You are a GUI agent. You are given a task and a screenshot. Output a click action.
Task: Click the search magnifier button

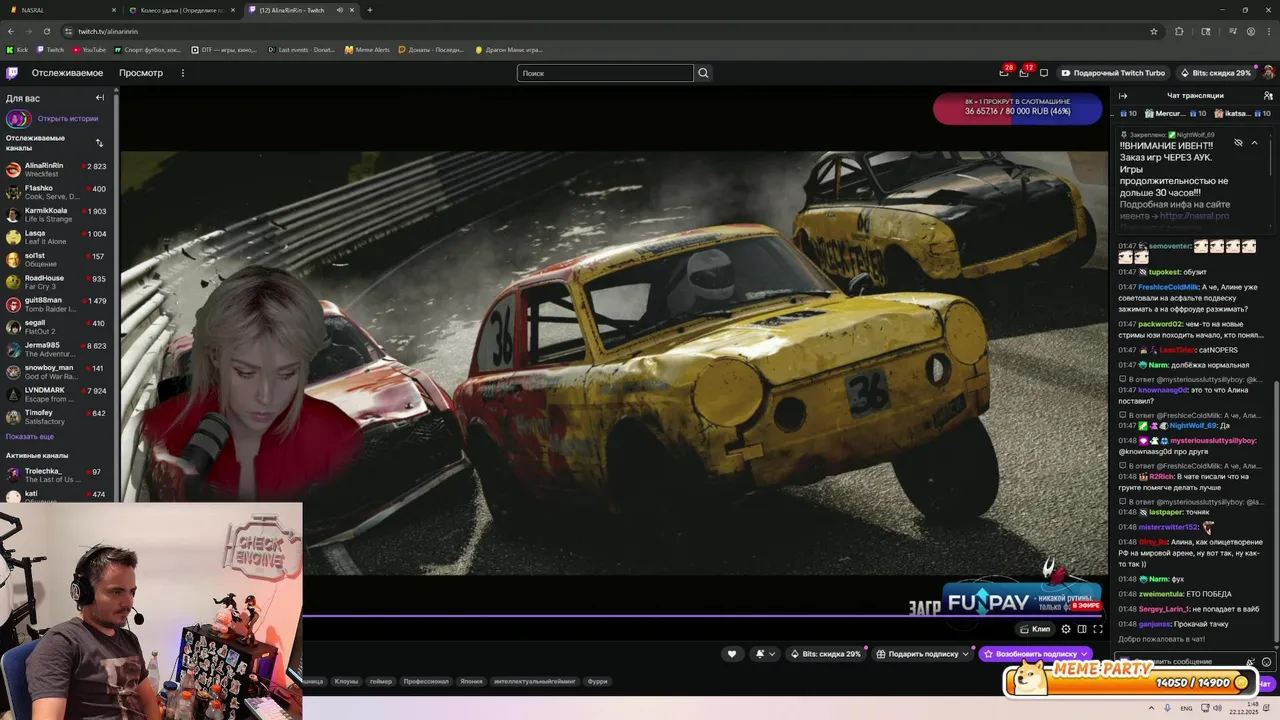703,73
